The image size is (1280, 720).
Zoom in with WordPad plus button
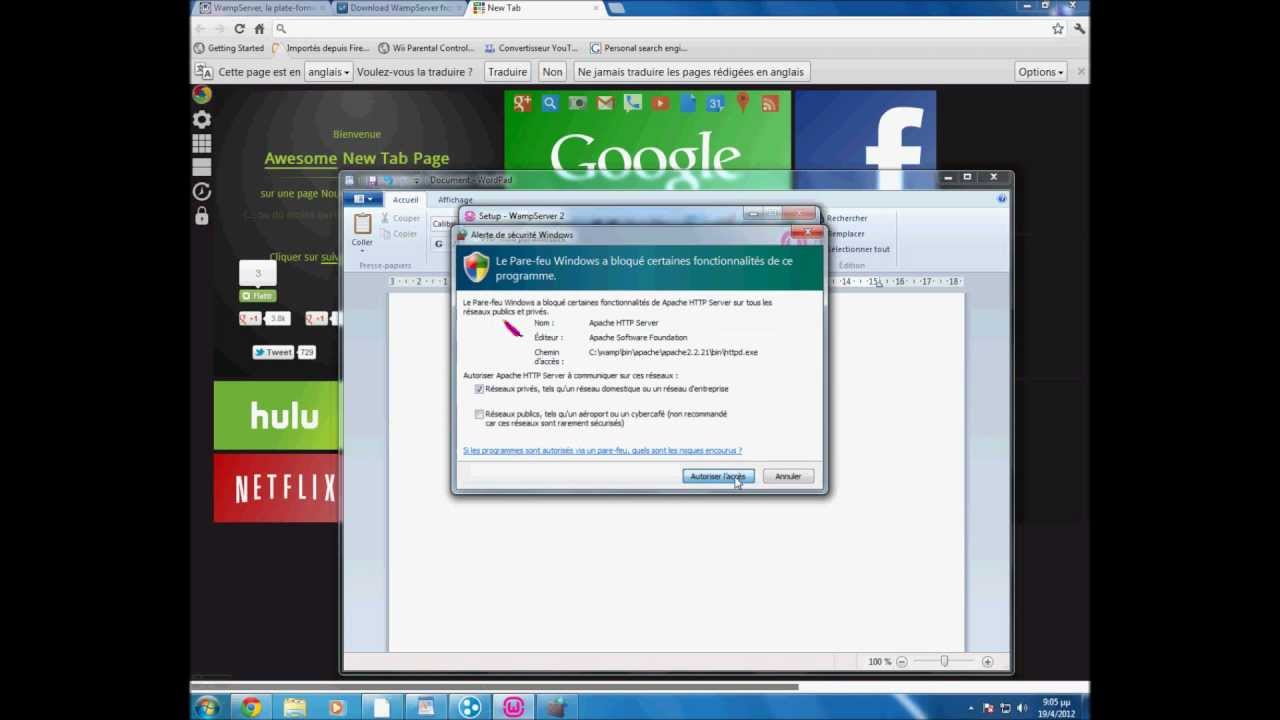pyautogui.click(x=987, y=662)
